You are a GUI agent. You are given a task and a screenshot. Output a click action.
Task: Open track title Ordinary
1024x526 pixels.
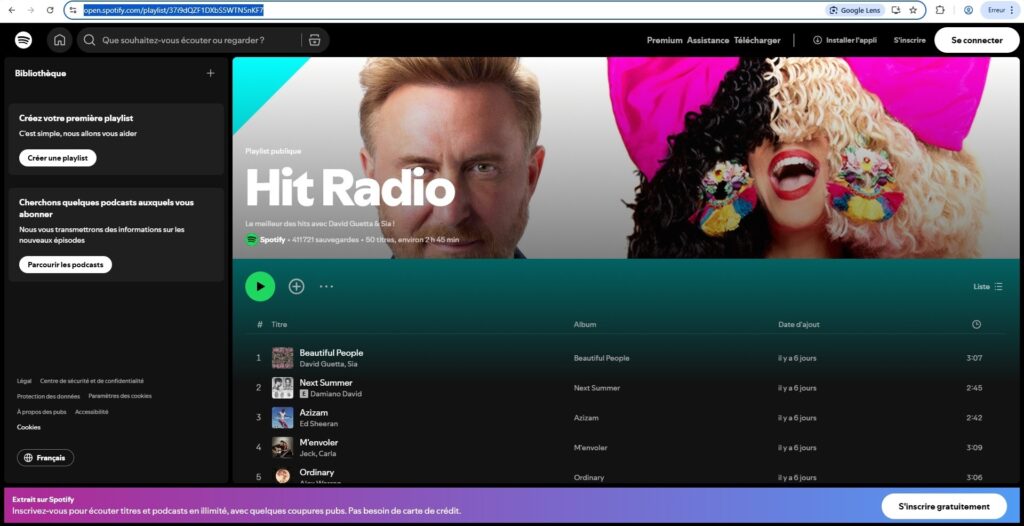(x=317, y=472)
